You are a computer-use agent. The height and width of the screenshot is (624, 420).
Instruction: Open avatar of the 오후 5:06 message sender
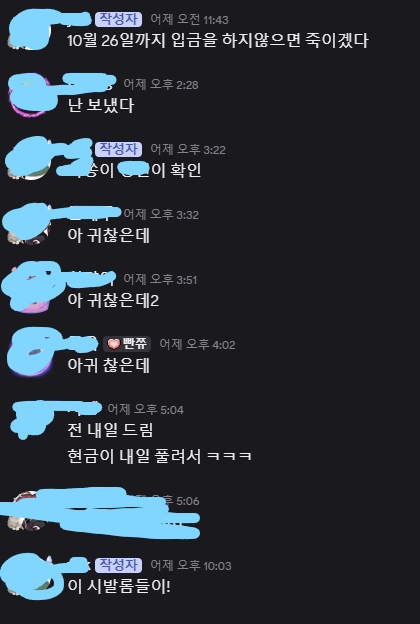(x=30, y=512)
